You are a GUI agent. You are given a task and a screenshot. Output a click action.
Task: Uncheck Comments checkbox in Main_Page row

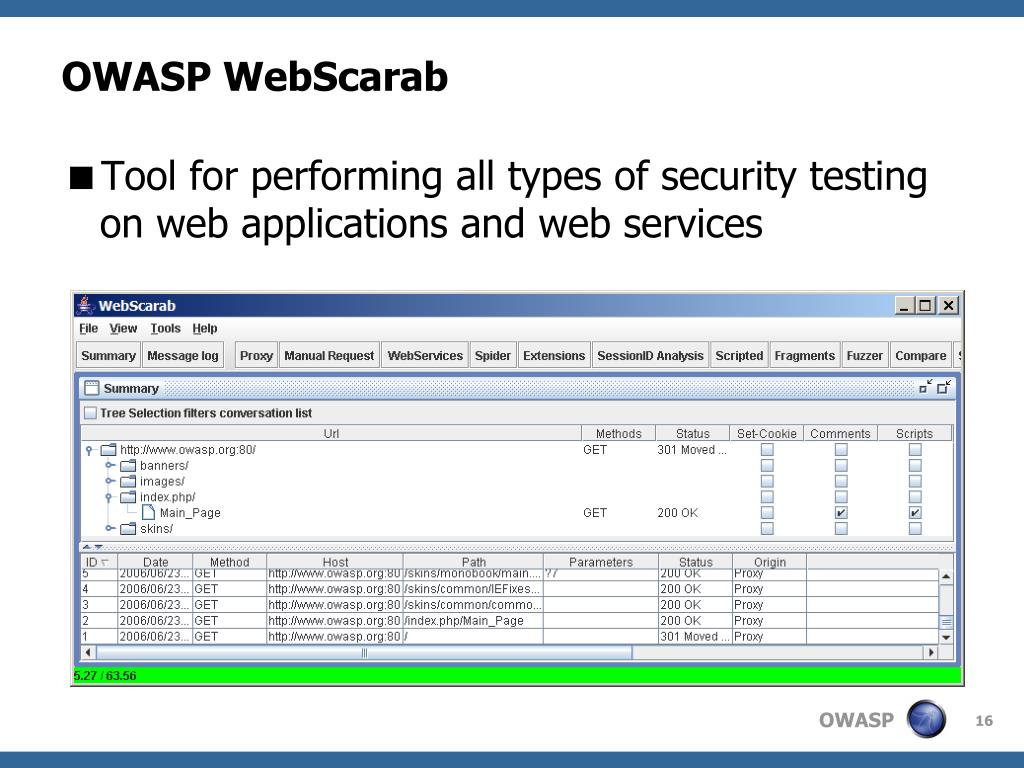(841, 513)
